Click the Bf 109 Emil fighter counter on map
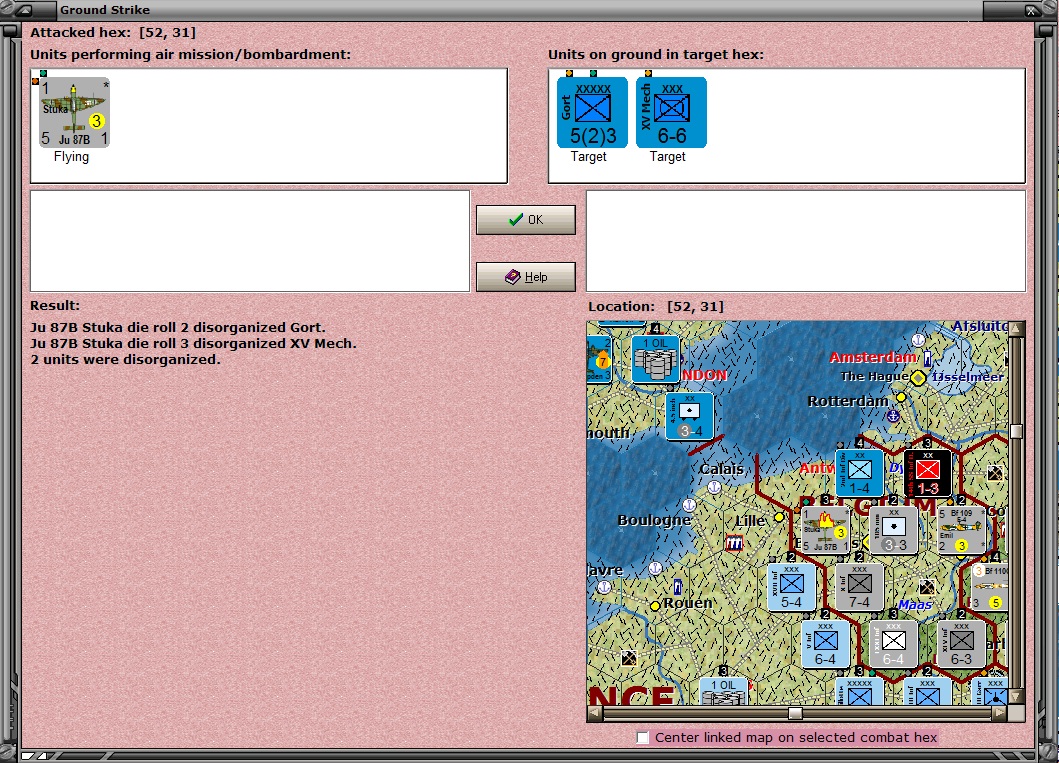This screenshot has height=763, width=1059. coord(962,530)
